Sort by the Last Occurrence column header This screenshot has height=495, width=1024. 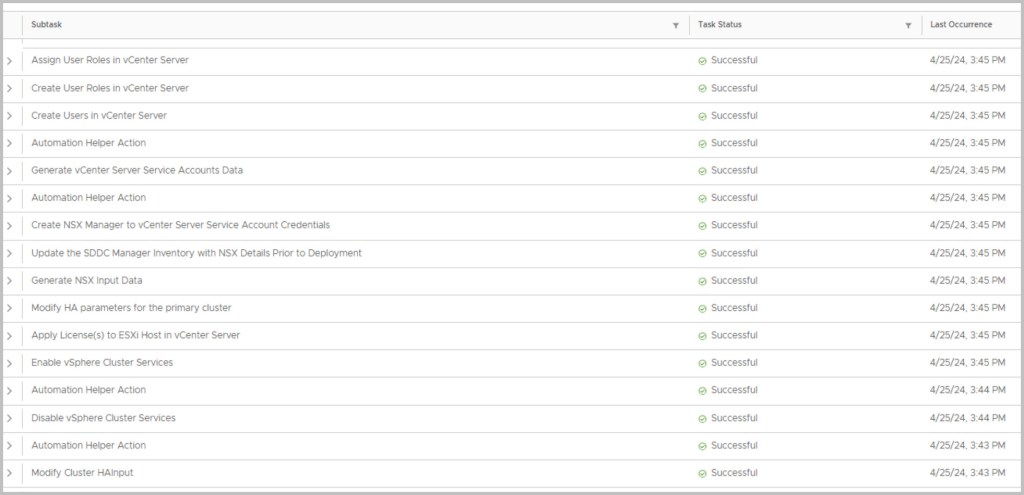point(960,25)
